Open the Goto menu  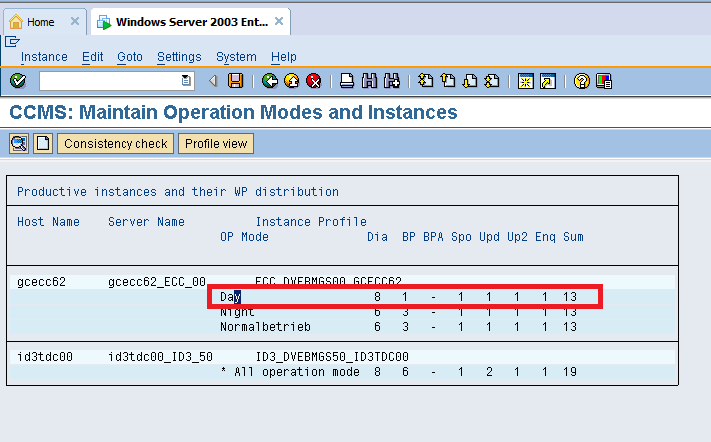[x=130, y=57]
